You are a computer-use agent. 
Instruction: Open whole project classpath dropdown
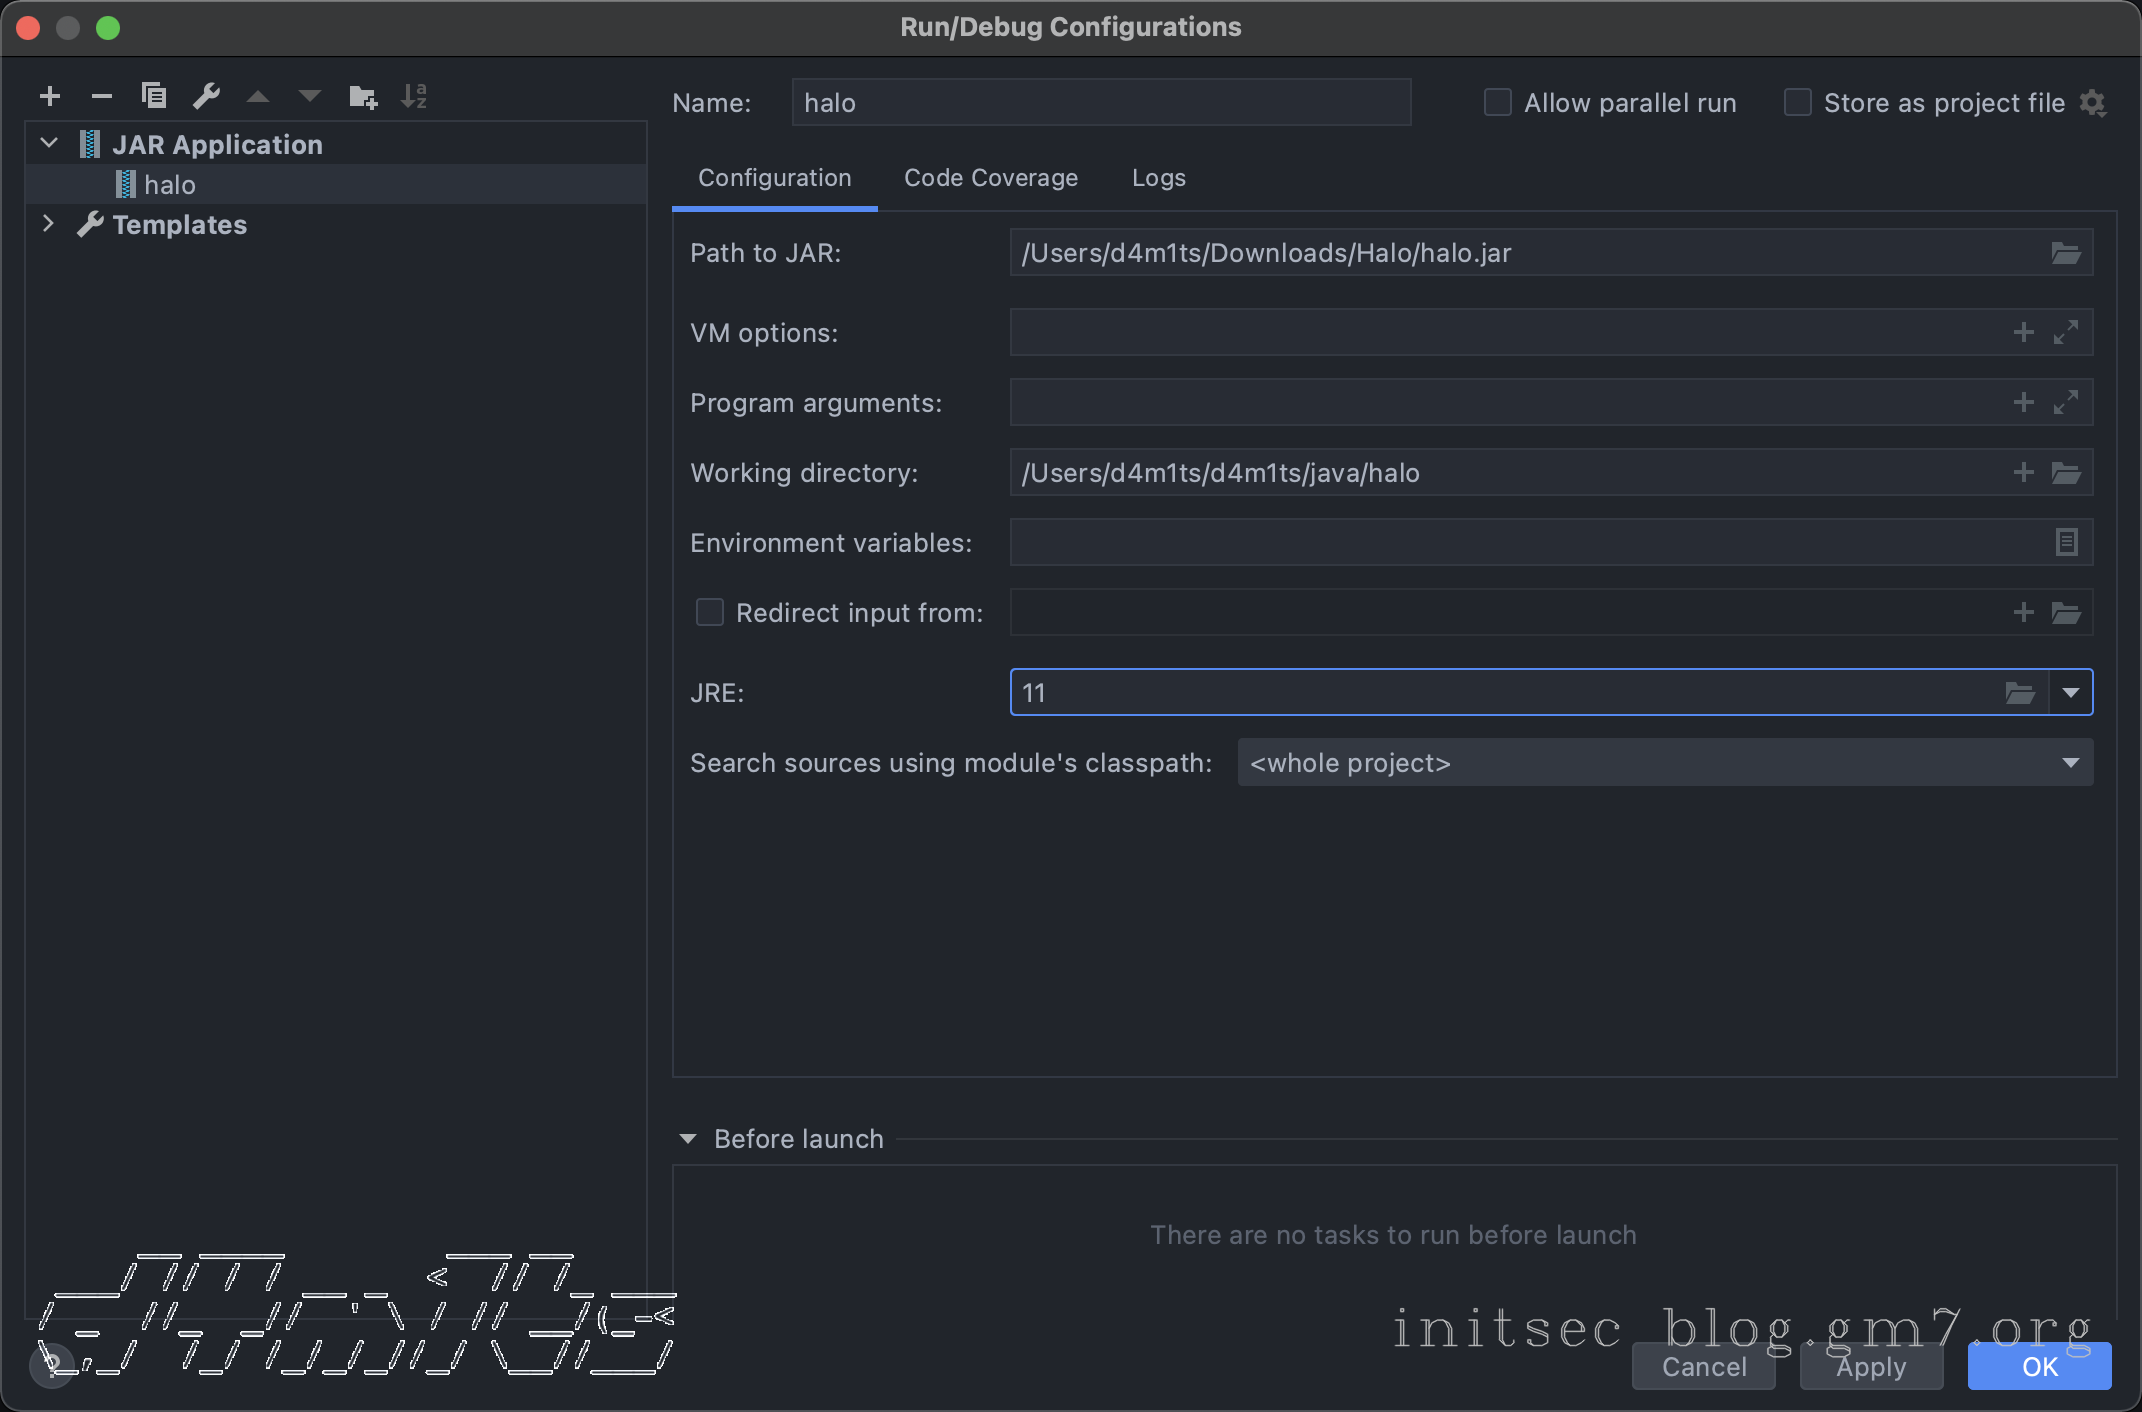(x=2070, y=762)
